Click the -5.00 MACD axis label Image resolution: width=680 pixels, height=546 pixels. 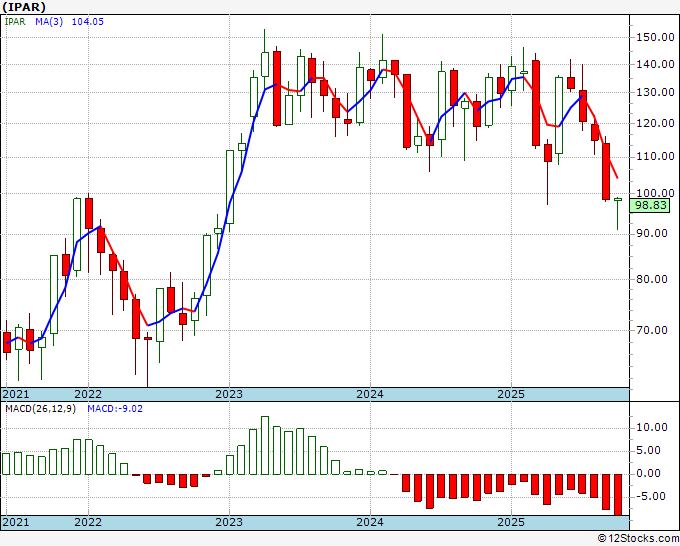click(651, 496)
